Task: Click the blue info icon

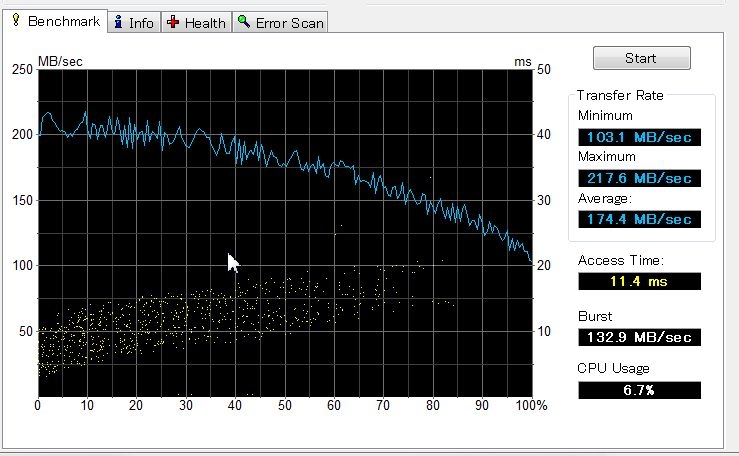Action: (119, 22)
